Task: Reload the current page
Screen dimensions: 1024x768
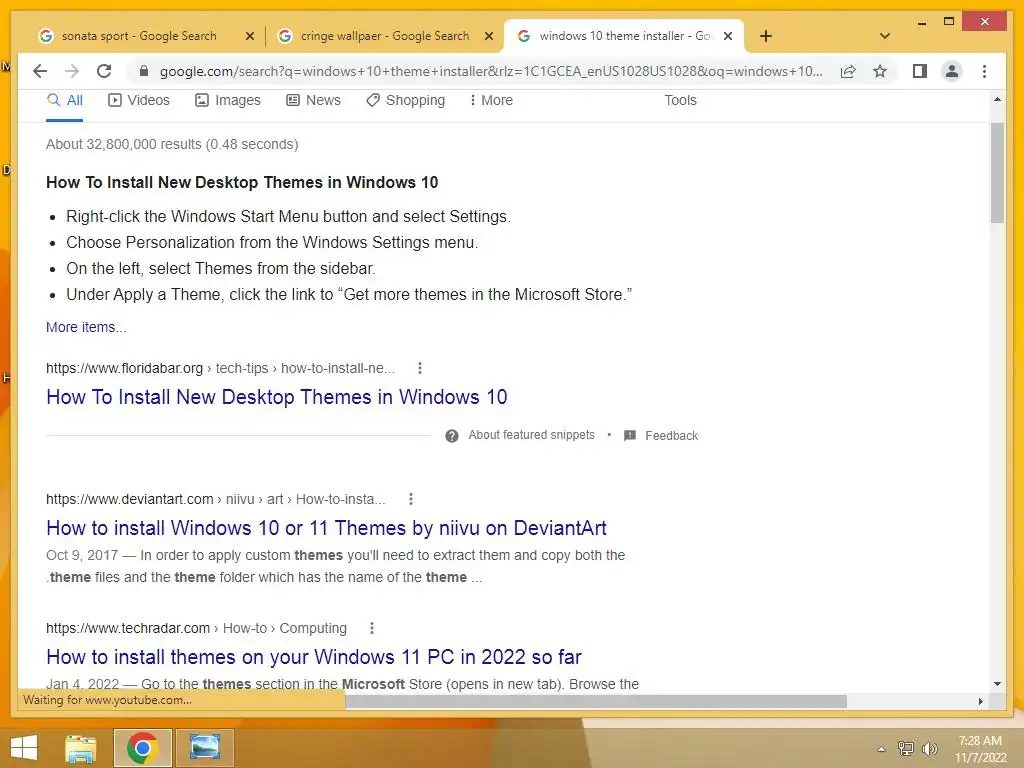Action: 104,71
